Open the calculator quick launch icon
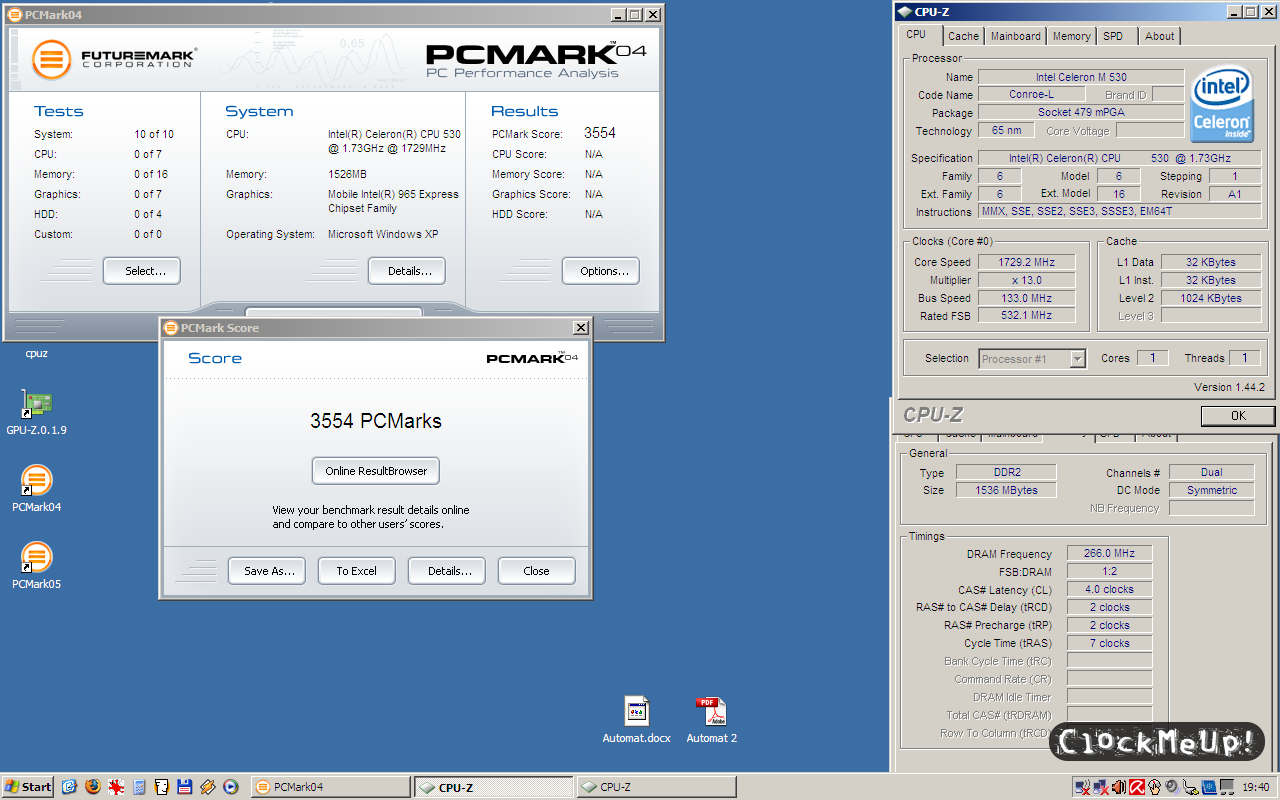 (139, 787)
